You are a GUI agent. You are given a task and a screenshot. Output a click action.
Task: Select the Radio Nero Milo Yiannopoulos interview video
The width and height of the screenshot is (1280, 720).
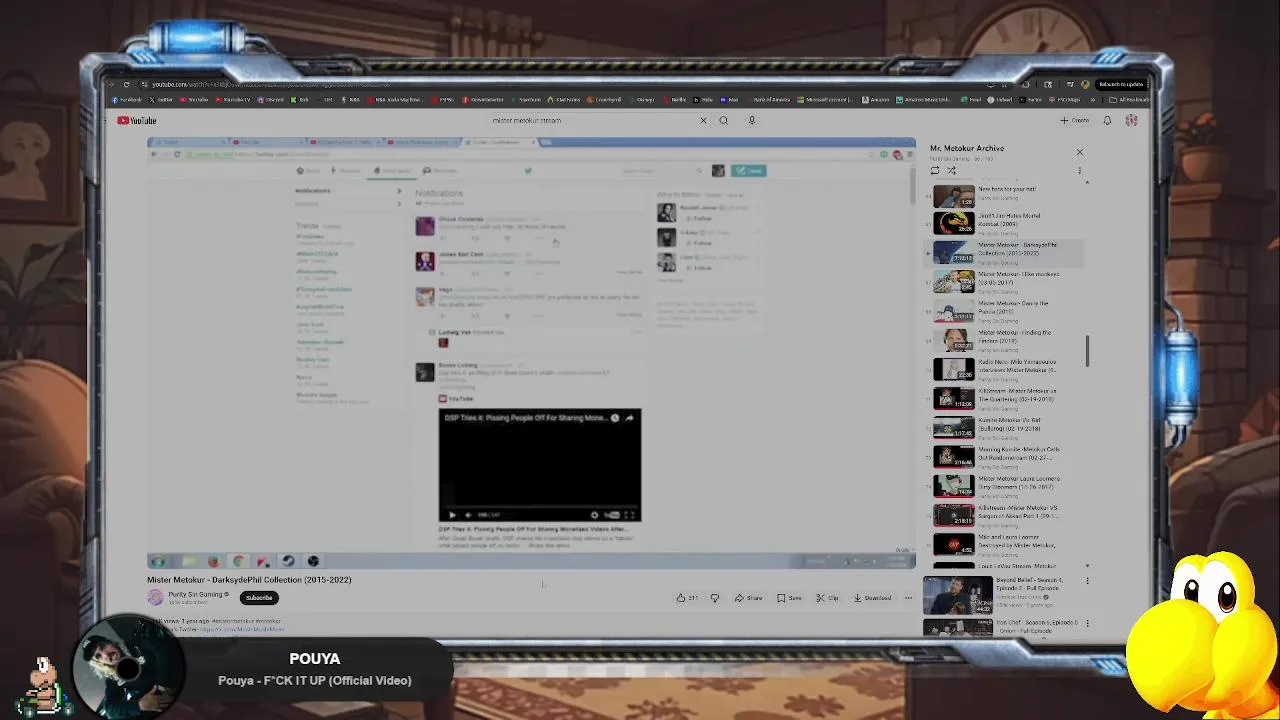pyautogui.click(x=1004, y=369)
